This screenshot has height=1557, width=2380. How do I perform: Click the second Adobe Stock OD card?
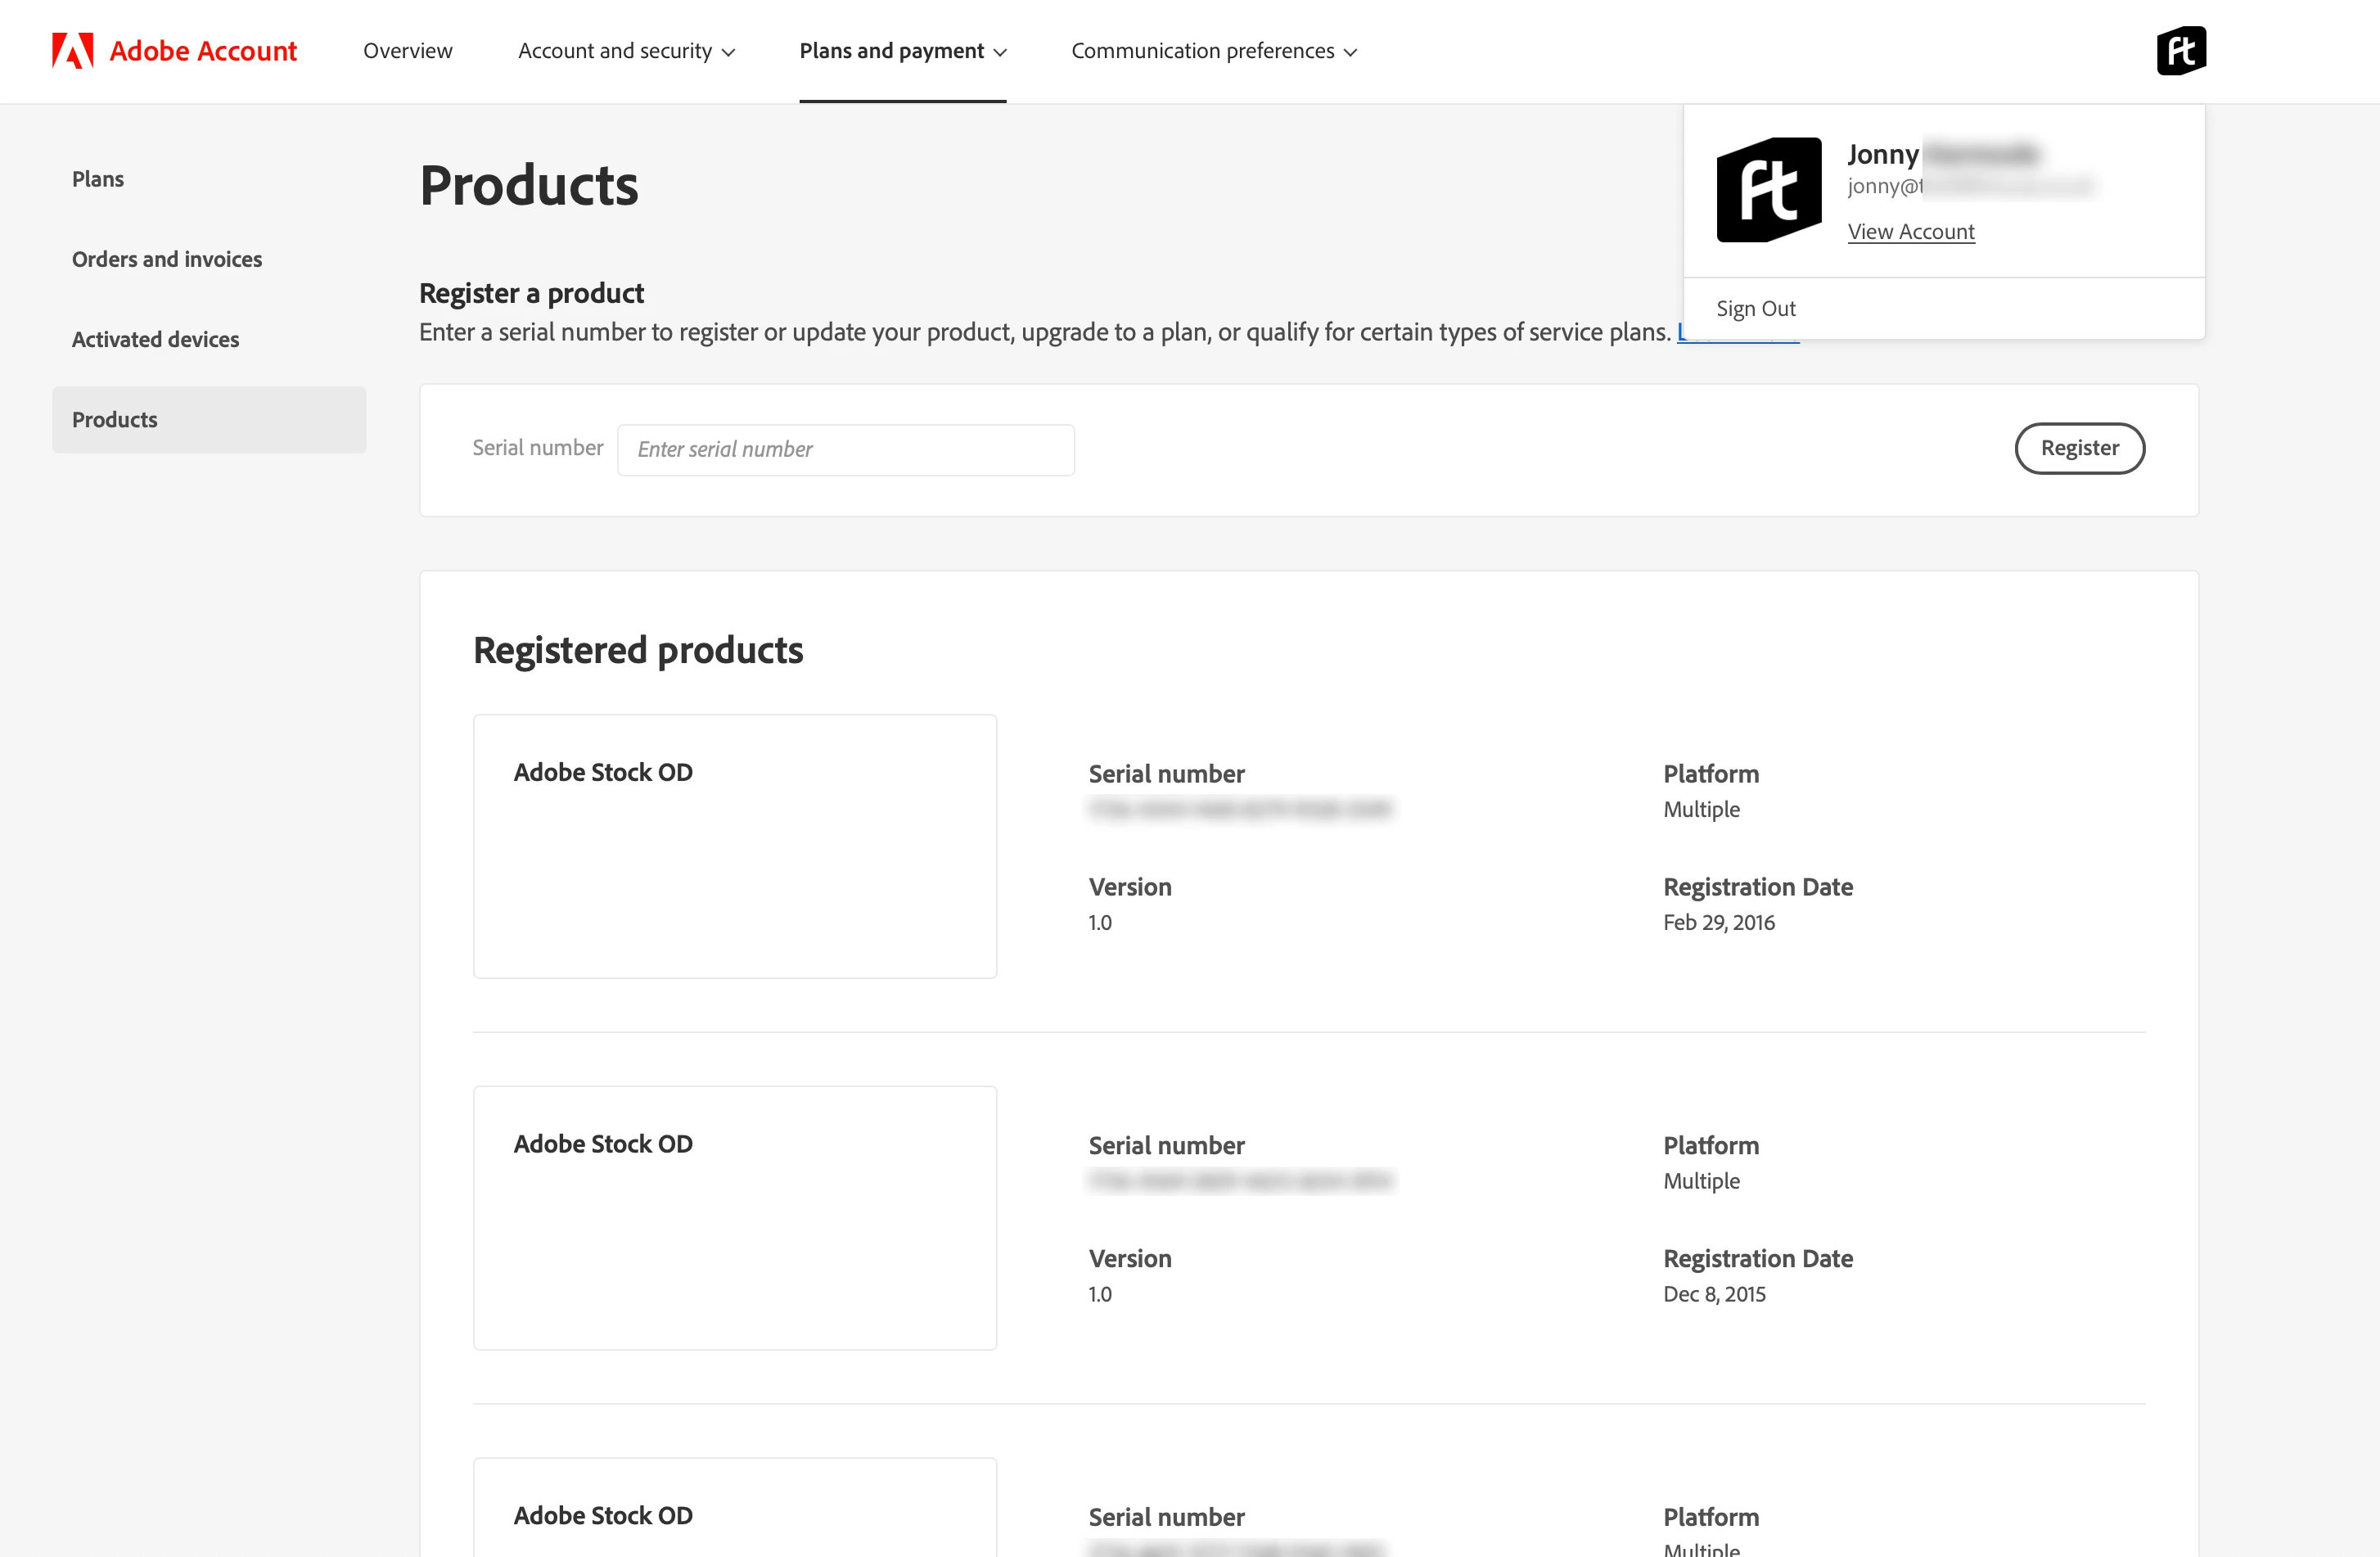click(734, 1217)
